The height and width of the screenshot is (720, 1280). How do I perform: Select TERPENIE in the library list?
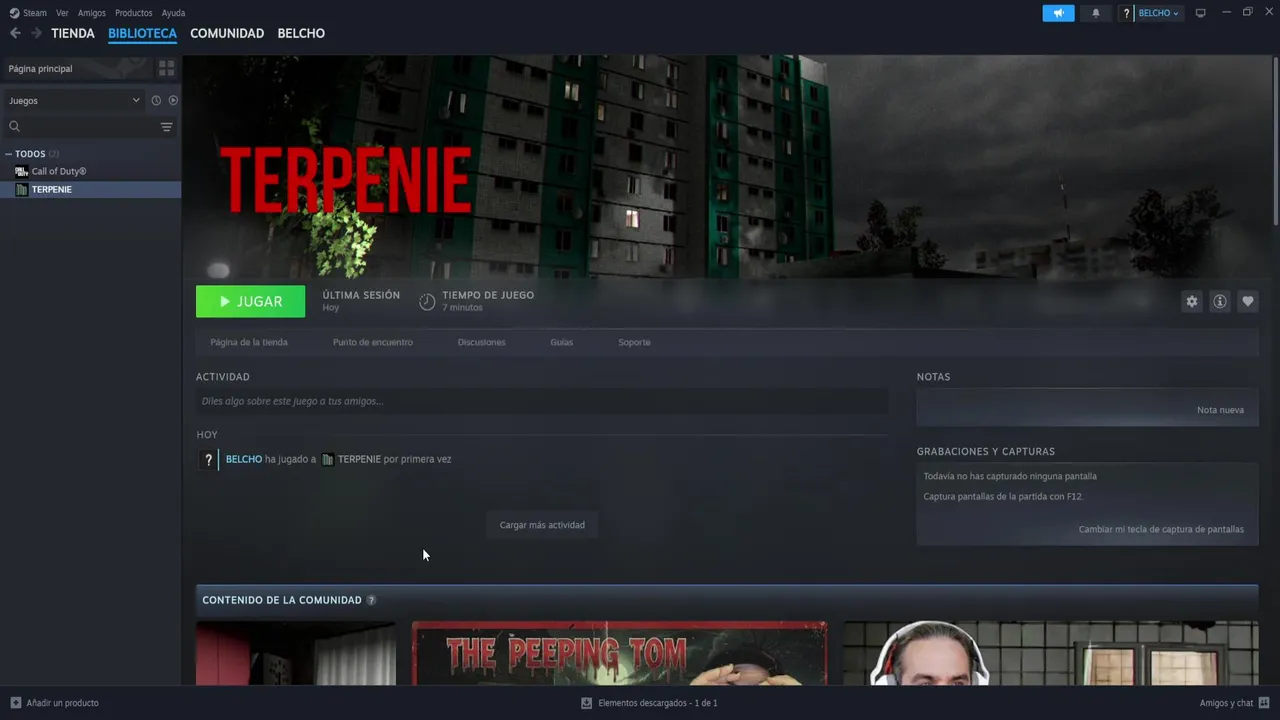click(90, 189)
